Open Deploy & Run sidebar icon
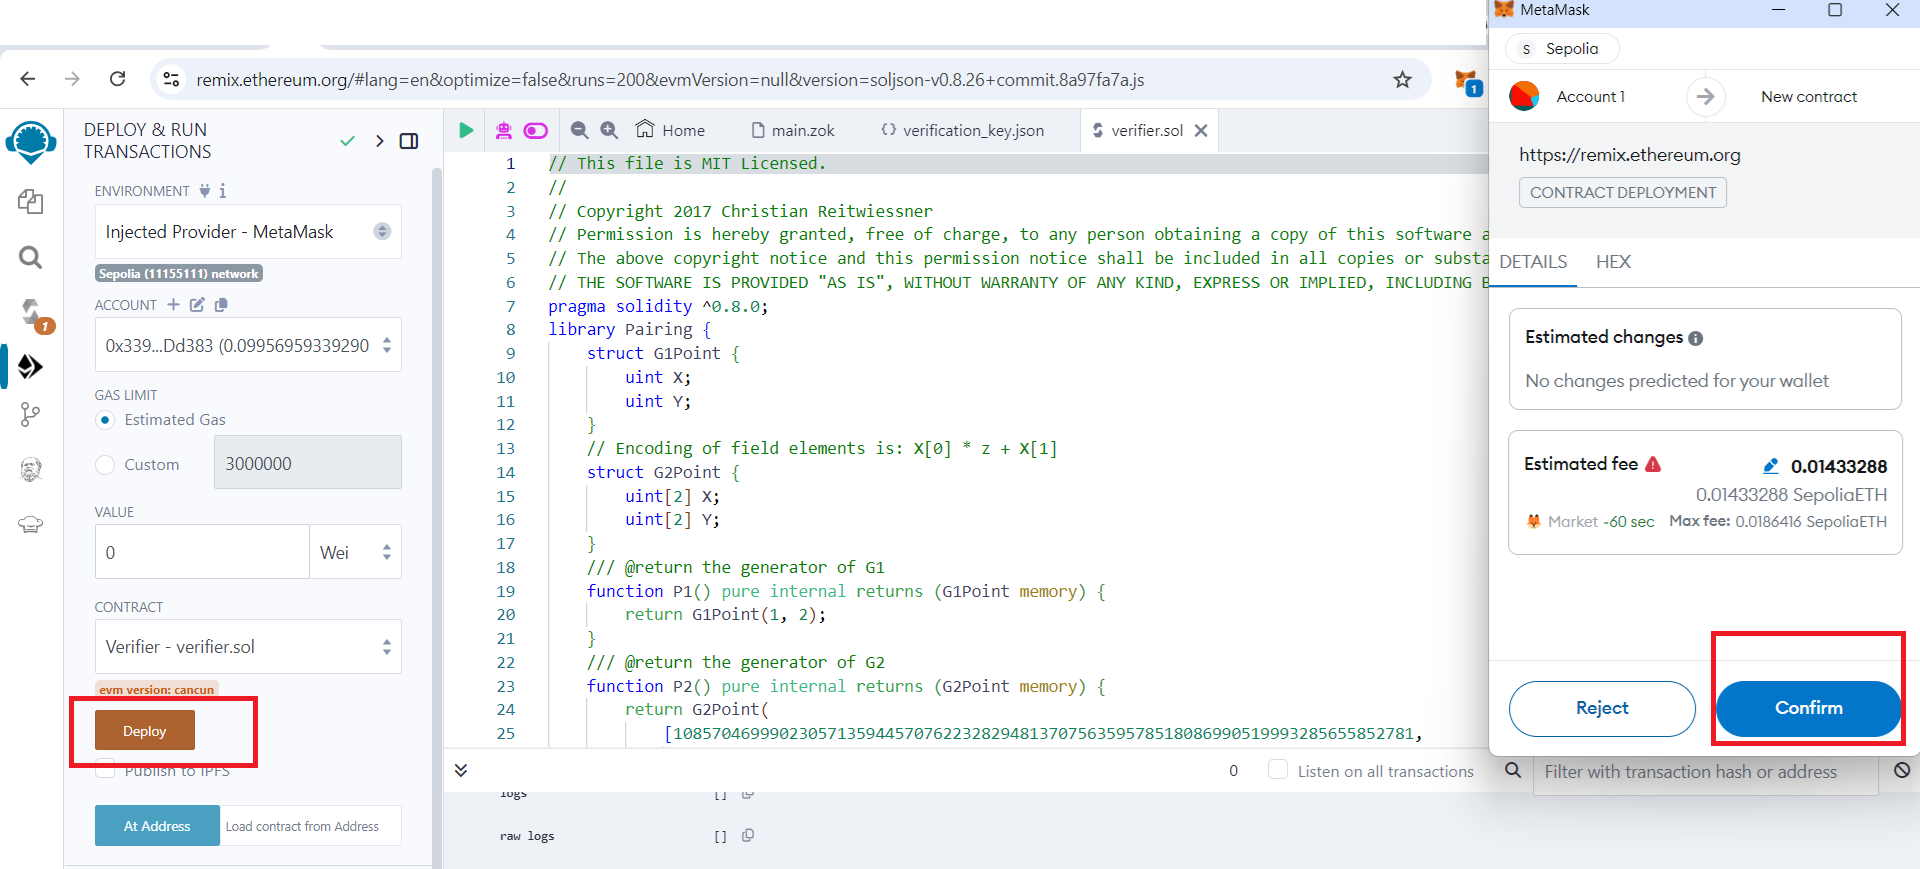Viewport: 1920px width, 869px height. [30, 367]
